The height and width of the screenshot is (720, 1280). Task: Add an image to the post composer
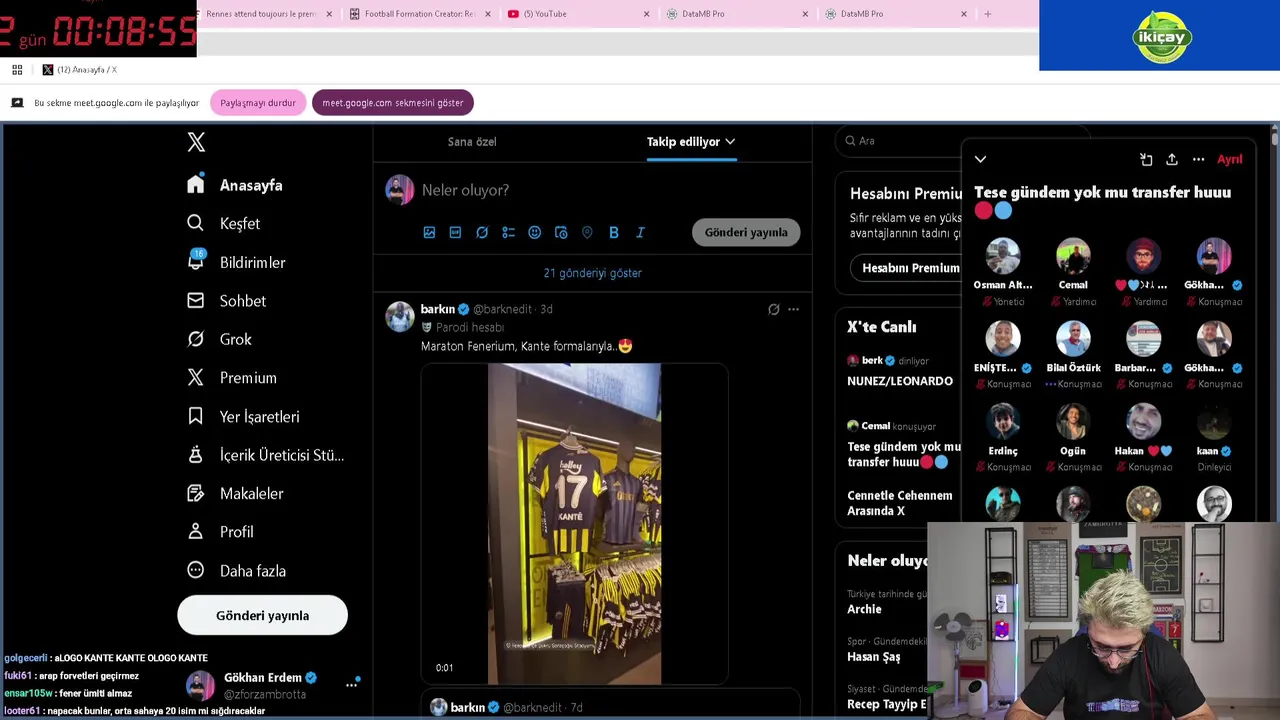(x=429, y=232)
